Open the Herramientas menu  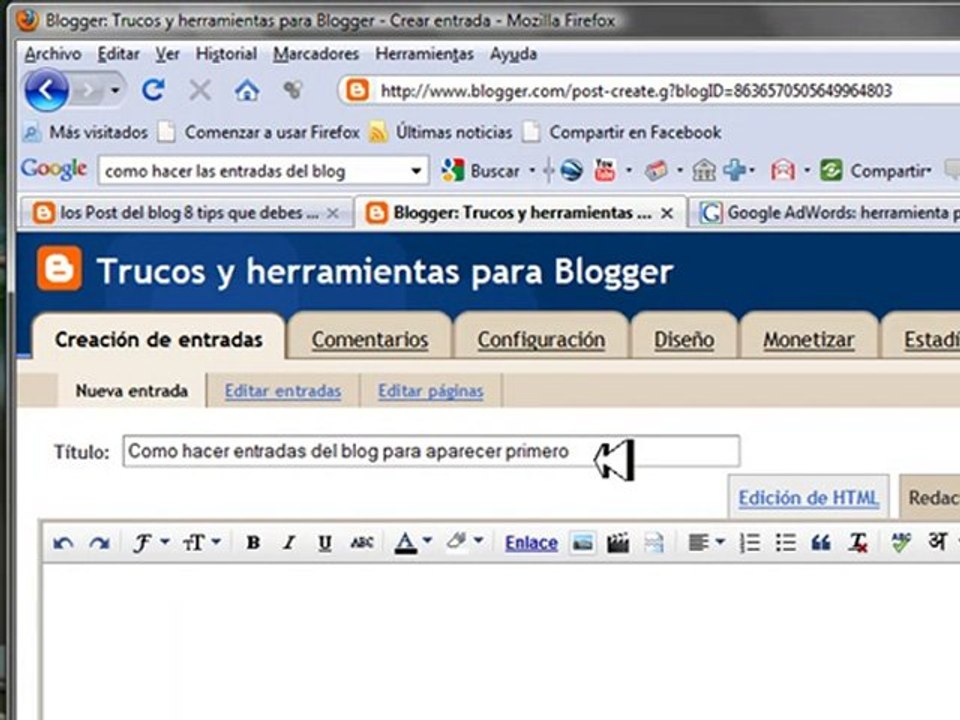click(x=424, y=54)
